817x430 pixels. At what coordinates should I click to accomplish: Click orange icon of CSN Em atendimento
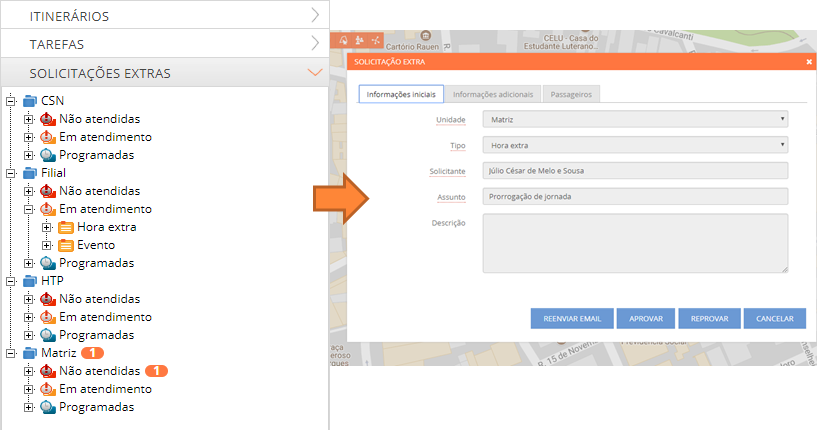[48, 137]
